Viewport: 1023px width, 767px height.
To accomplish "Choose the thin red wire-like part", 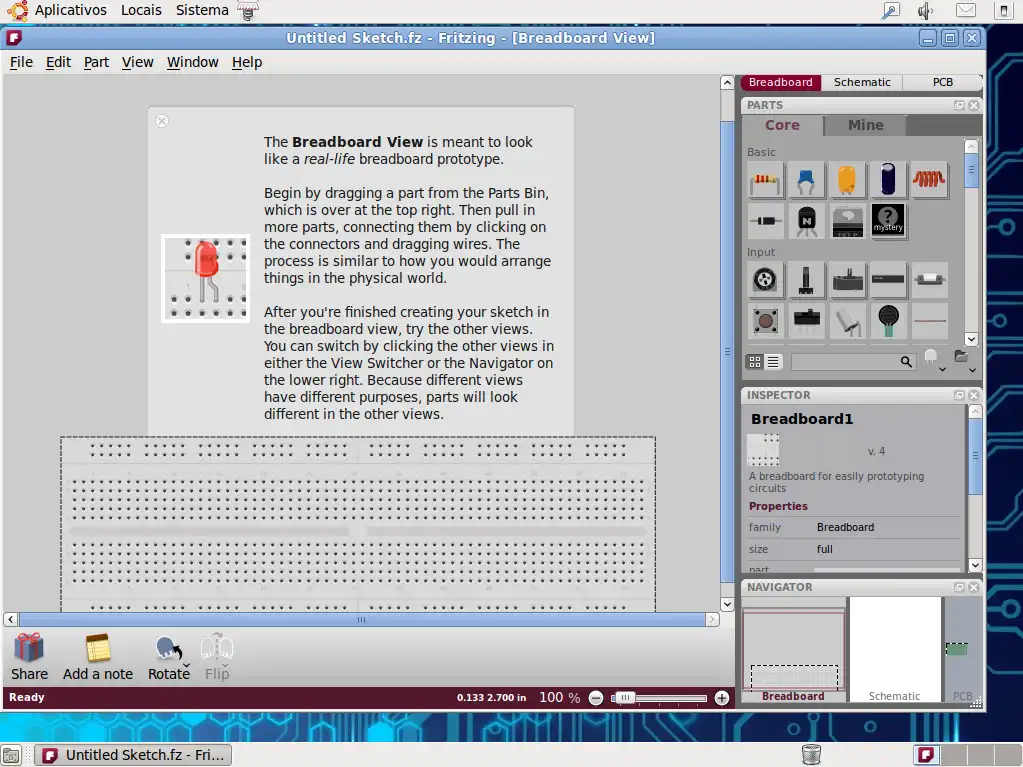I will coord(929,320).
